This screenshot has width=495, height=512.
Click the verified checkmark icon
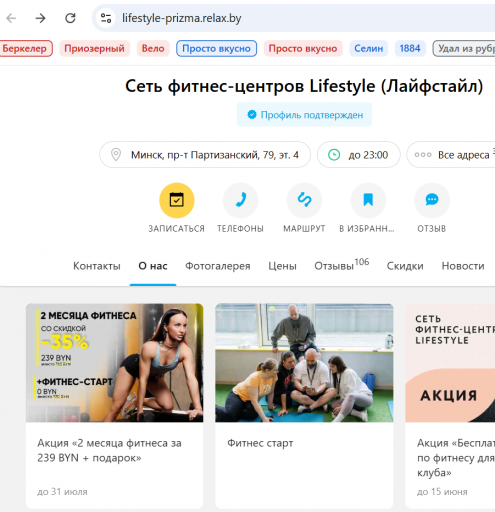click(252, 115)
